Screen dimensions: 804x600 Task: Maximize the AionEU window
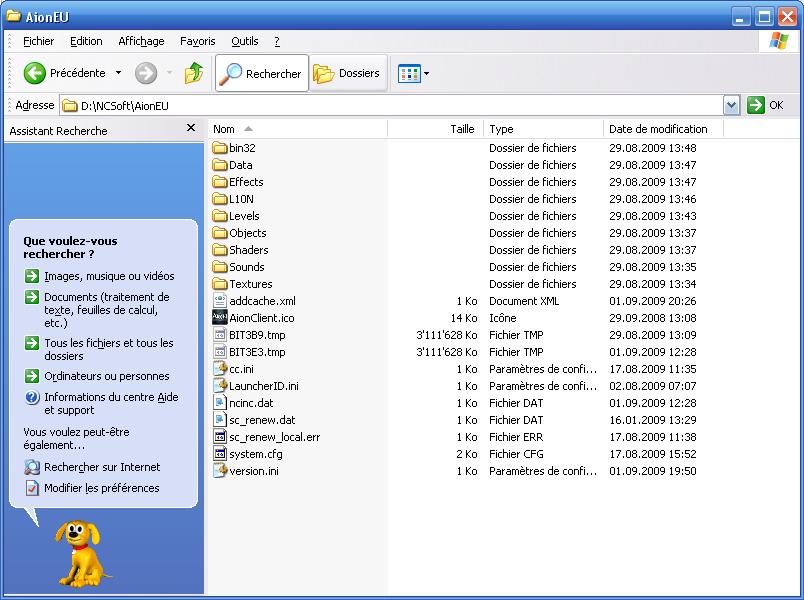click(x=764, y=17)
